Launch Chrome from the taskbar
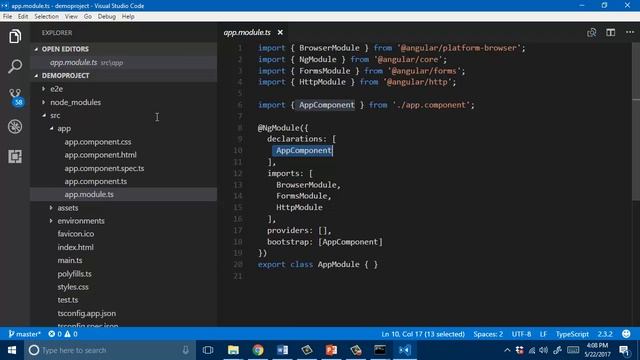 [258, 350]
